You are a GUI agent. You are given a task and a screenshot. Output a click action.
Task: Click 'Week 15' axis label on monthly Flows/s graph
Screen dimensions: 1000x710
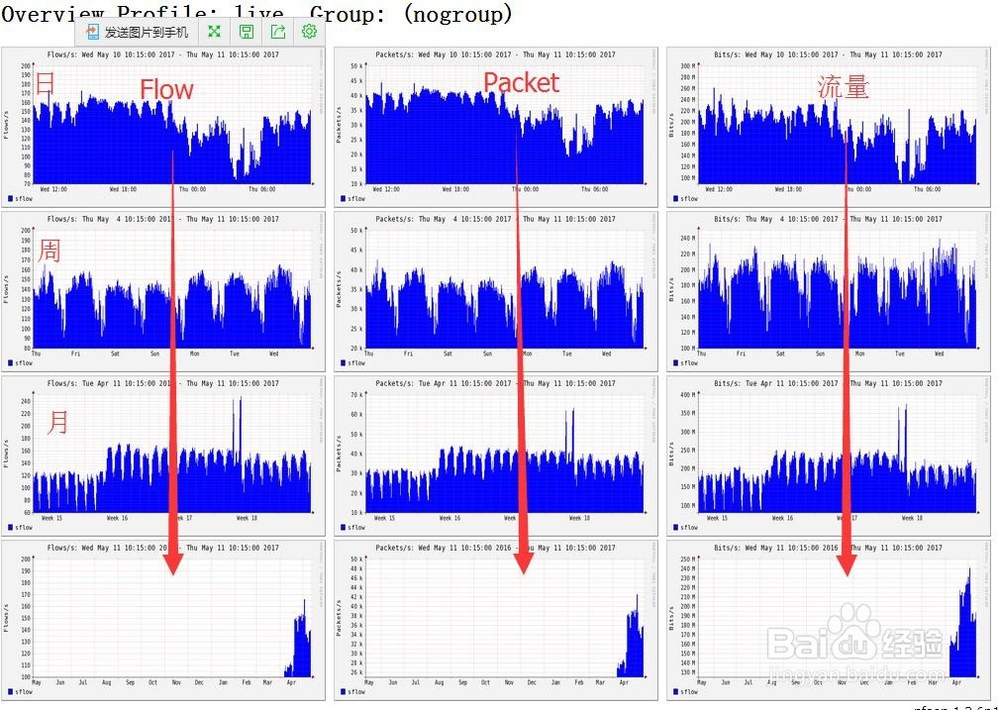pyautogui.click(x=52, y=519)
